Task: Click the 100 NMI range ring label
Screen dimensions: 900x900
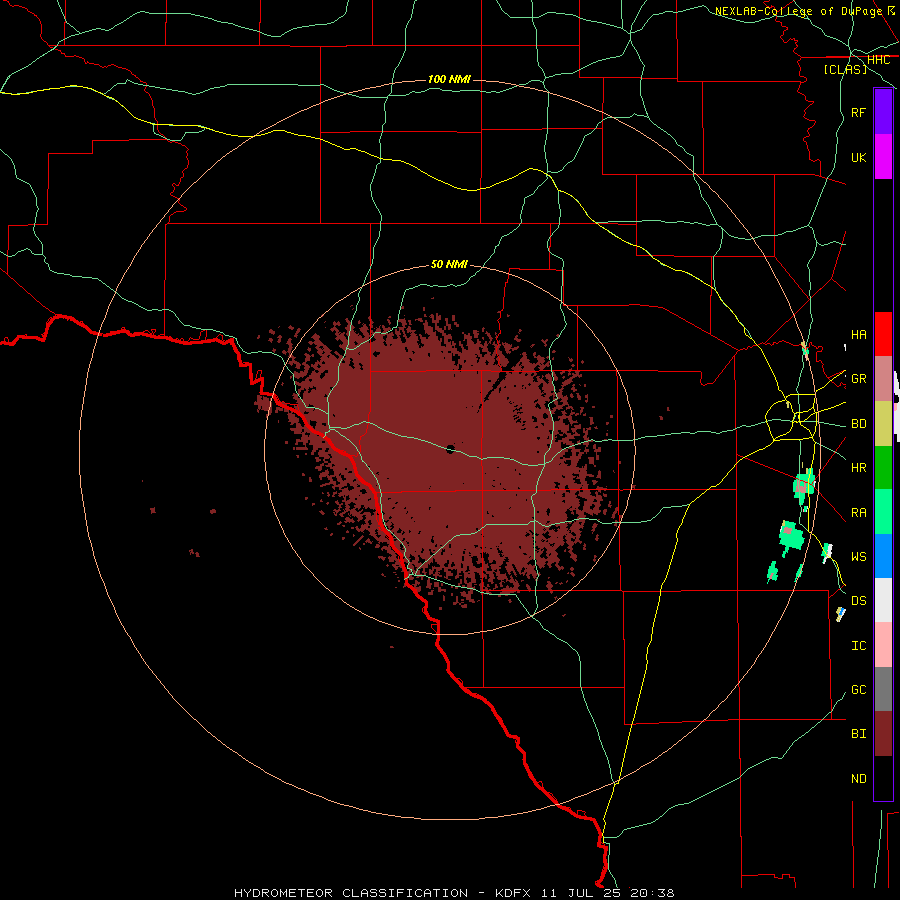Action: tap(449, 79)
